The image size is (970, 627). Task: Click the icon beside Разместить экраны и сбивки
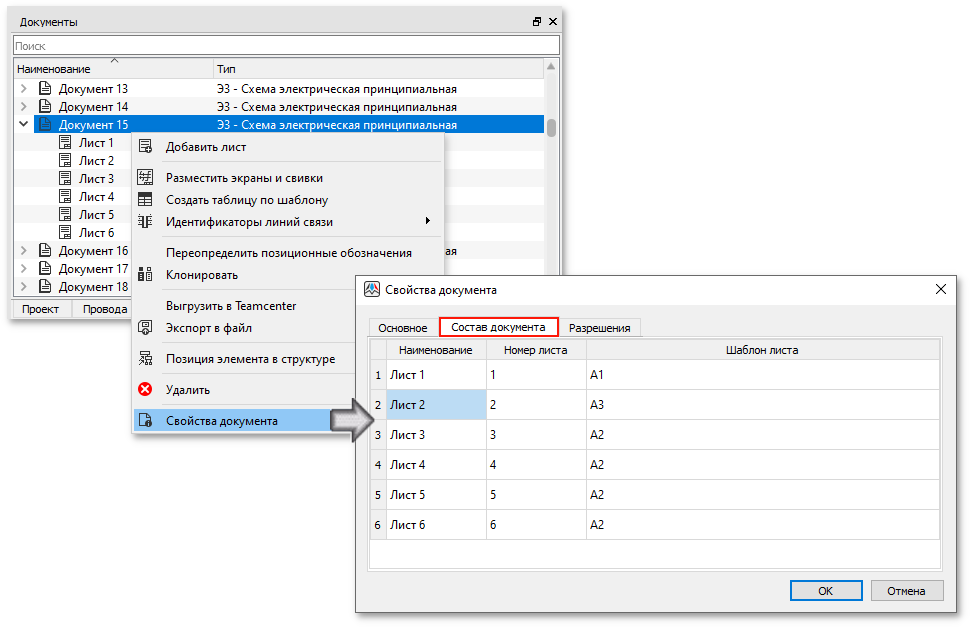pos(145,178)
